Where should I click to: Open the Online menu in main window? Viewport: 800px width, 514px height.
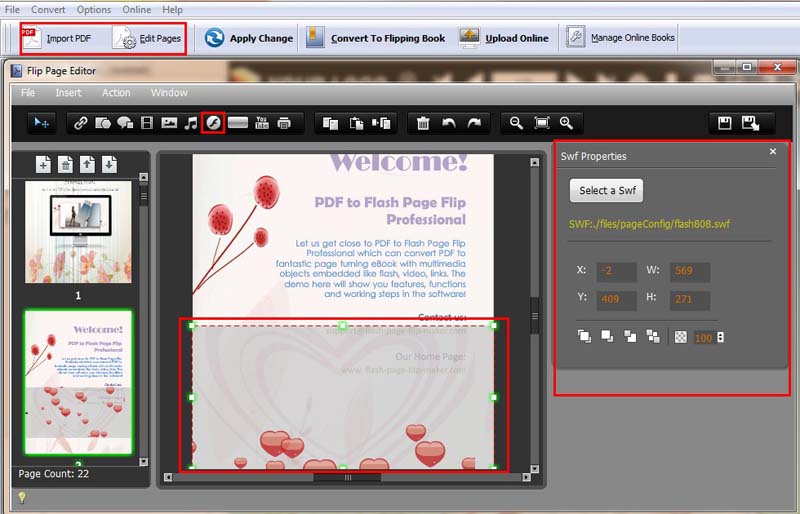click(136, 9)
